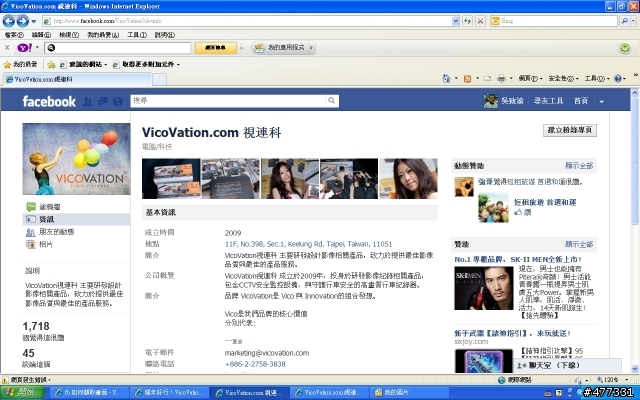The image size is (640, 400).
Task: Expand the Page command bar menu
Action: pos(531,78)
